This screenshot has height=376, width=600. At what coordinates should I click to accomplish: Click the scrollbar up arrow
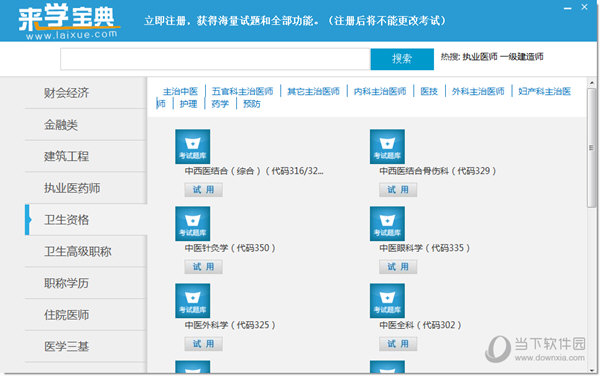coord(592,83)
